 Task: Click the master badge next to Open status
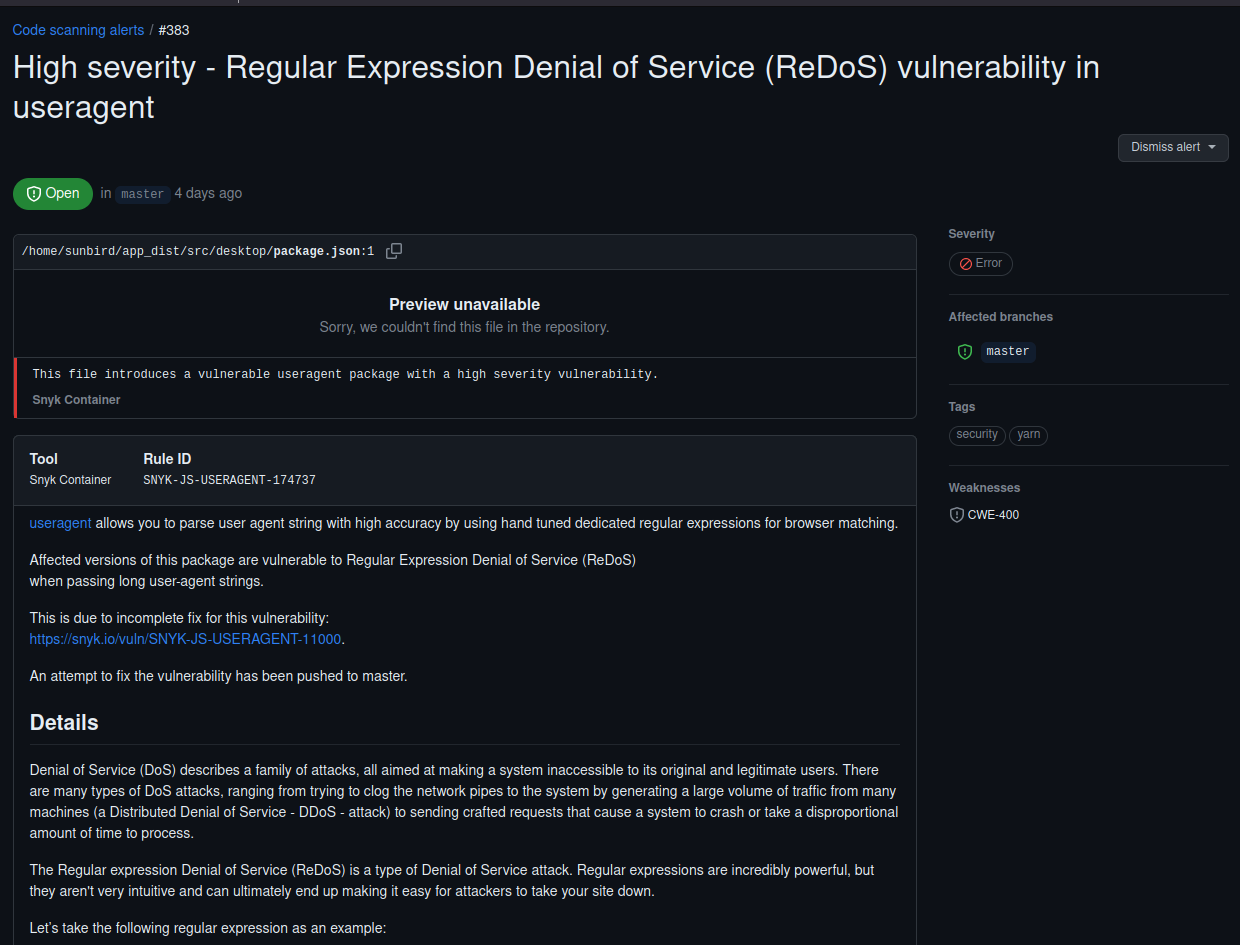pyautogui.click(x=141, y=193)
